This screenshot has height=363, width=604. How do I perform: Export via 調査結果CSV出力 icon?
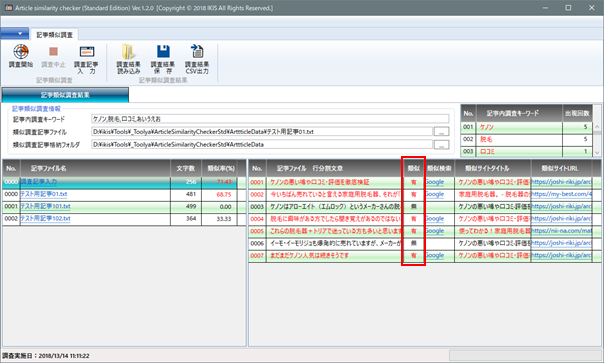(197, 59)
